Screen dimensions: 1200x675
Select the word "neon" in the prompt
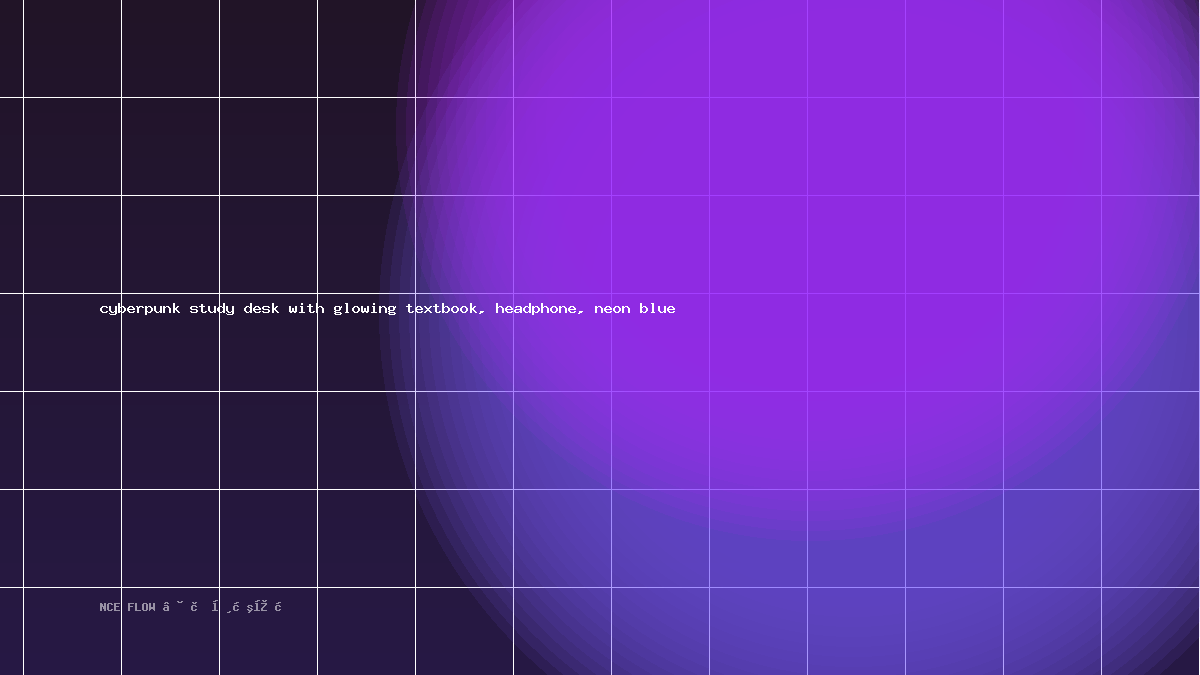pos(612,309)
